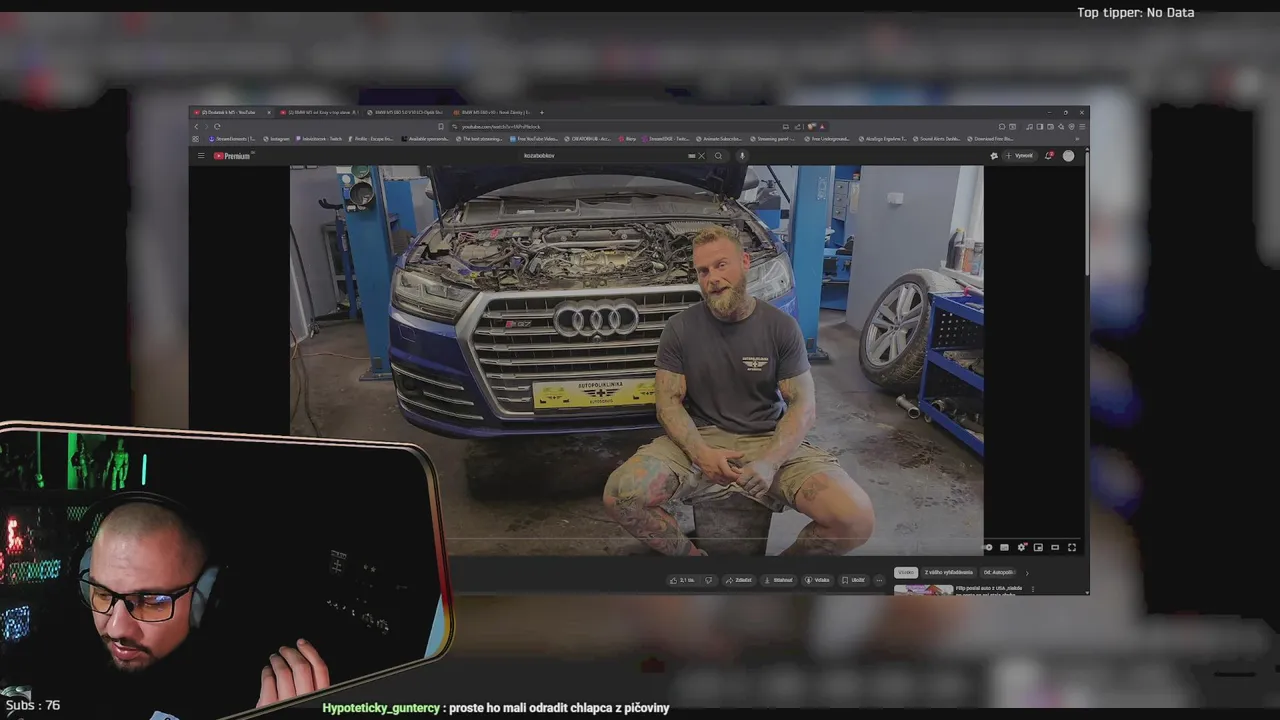Select the Všetko filter chip
This screenshot has height=720, width=1280.
click(x=906, y=573)
